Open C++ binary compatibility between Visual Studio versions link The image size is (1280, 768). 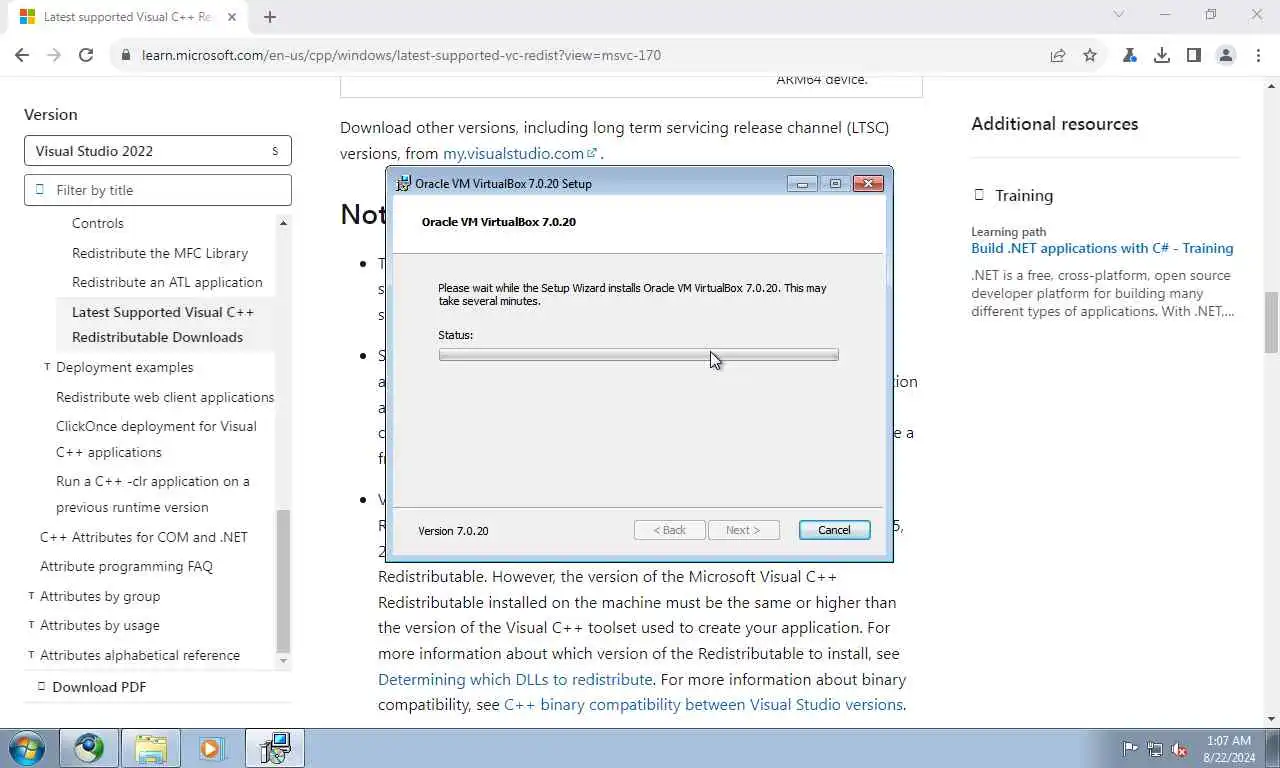point(703,705)
